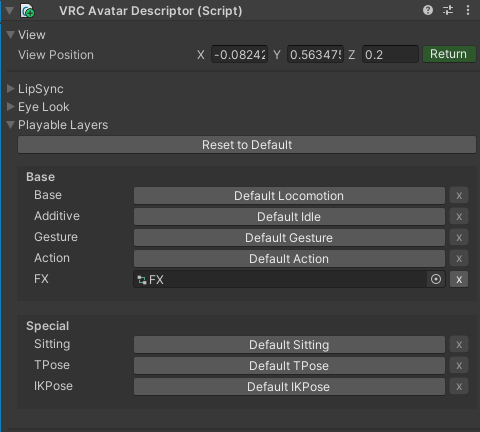This screenshot has width=480, height=432.
Task: Open the component help reference icon
Action: coord(428,10)
